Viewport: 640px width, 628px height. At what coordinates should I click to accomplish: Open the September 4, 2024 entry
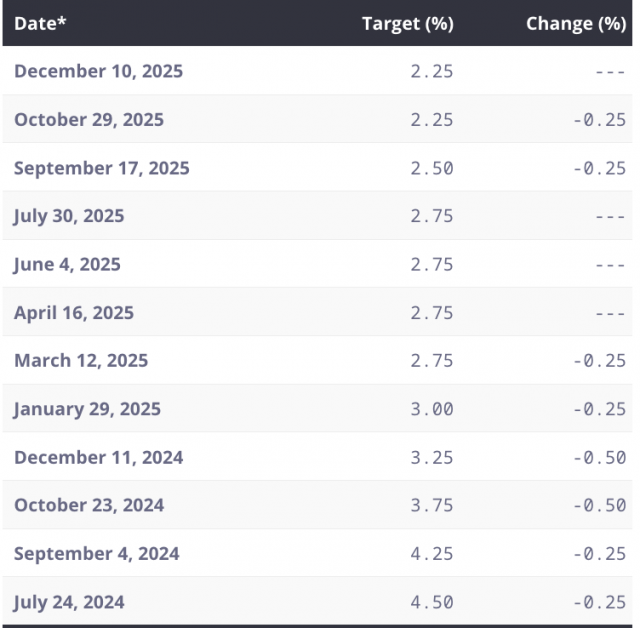(96, 554)
